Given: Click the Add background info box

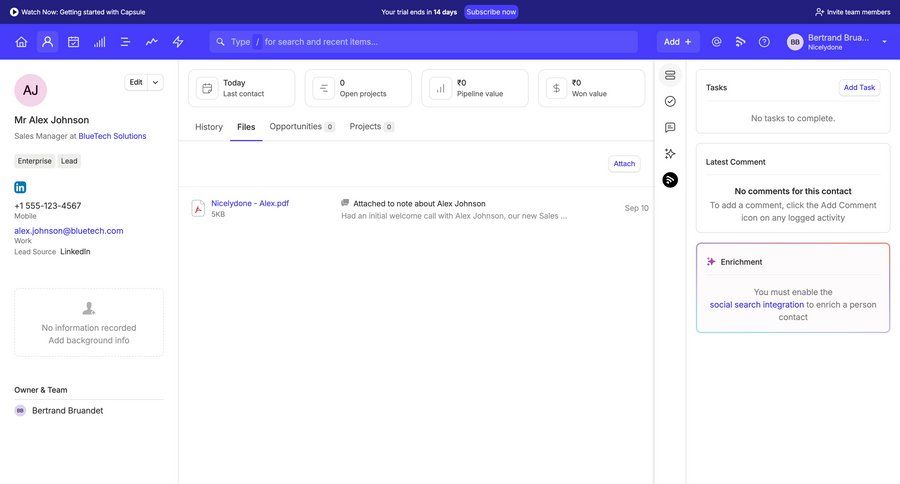Looking at the screenshot, I should click(89, 323).
